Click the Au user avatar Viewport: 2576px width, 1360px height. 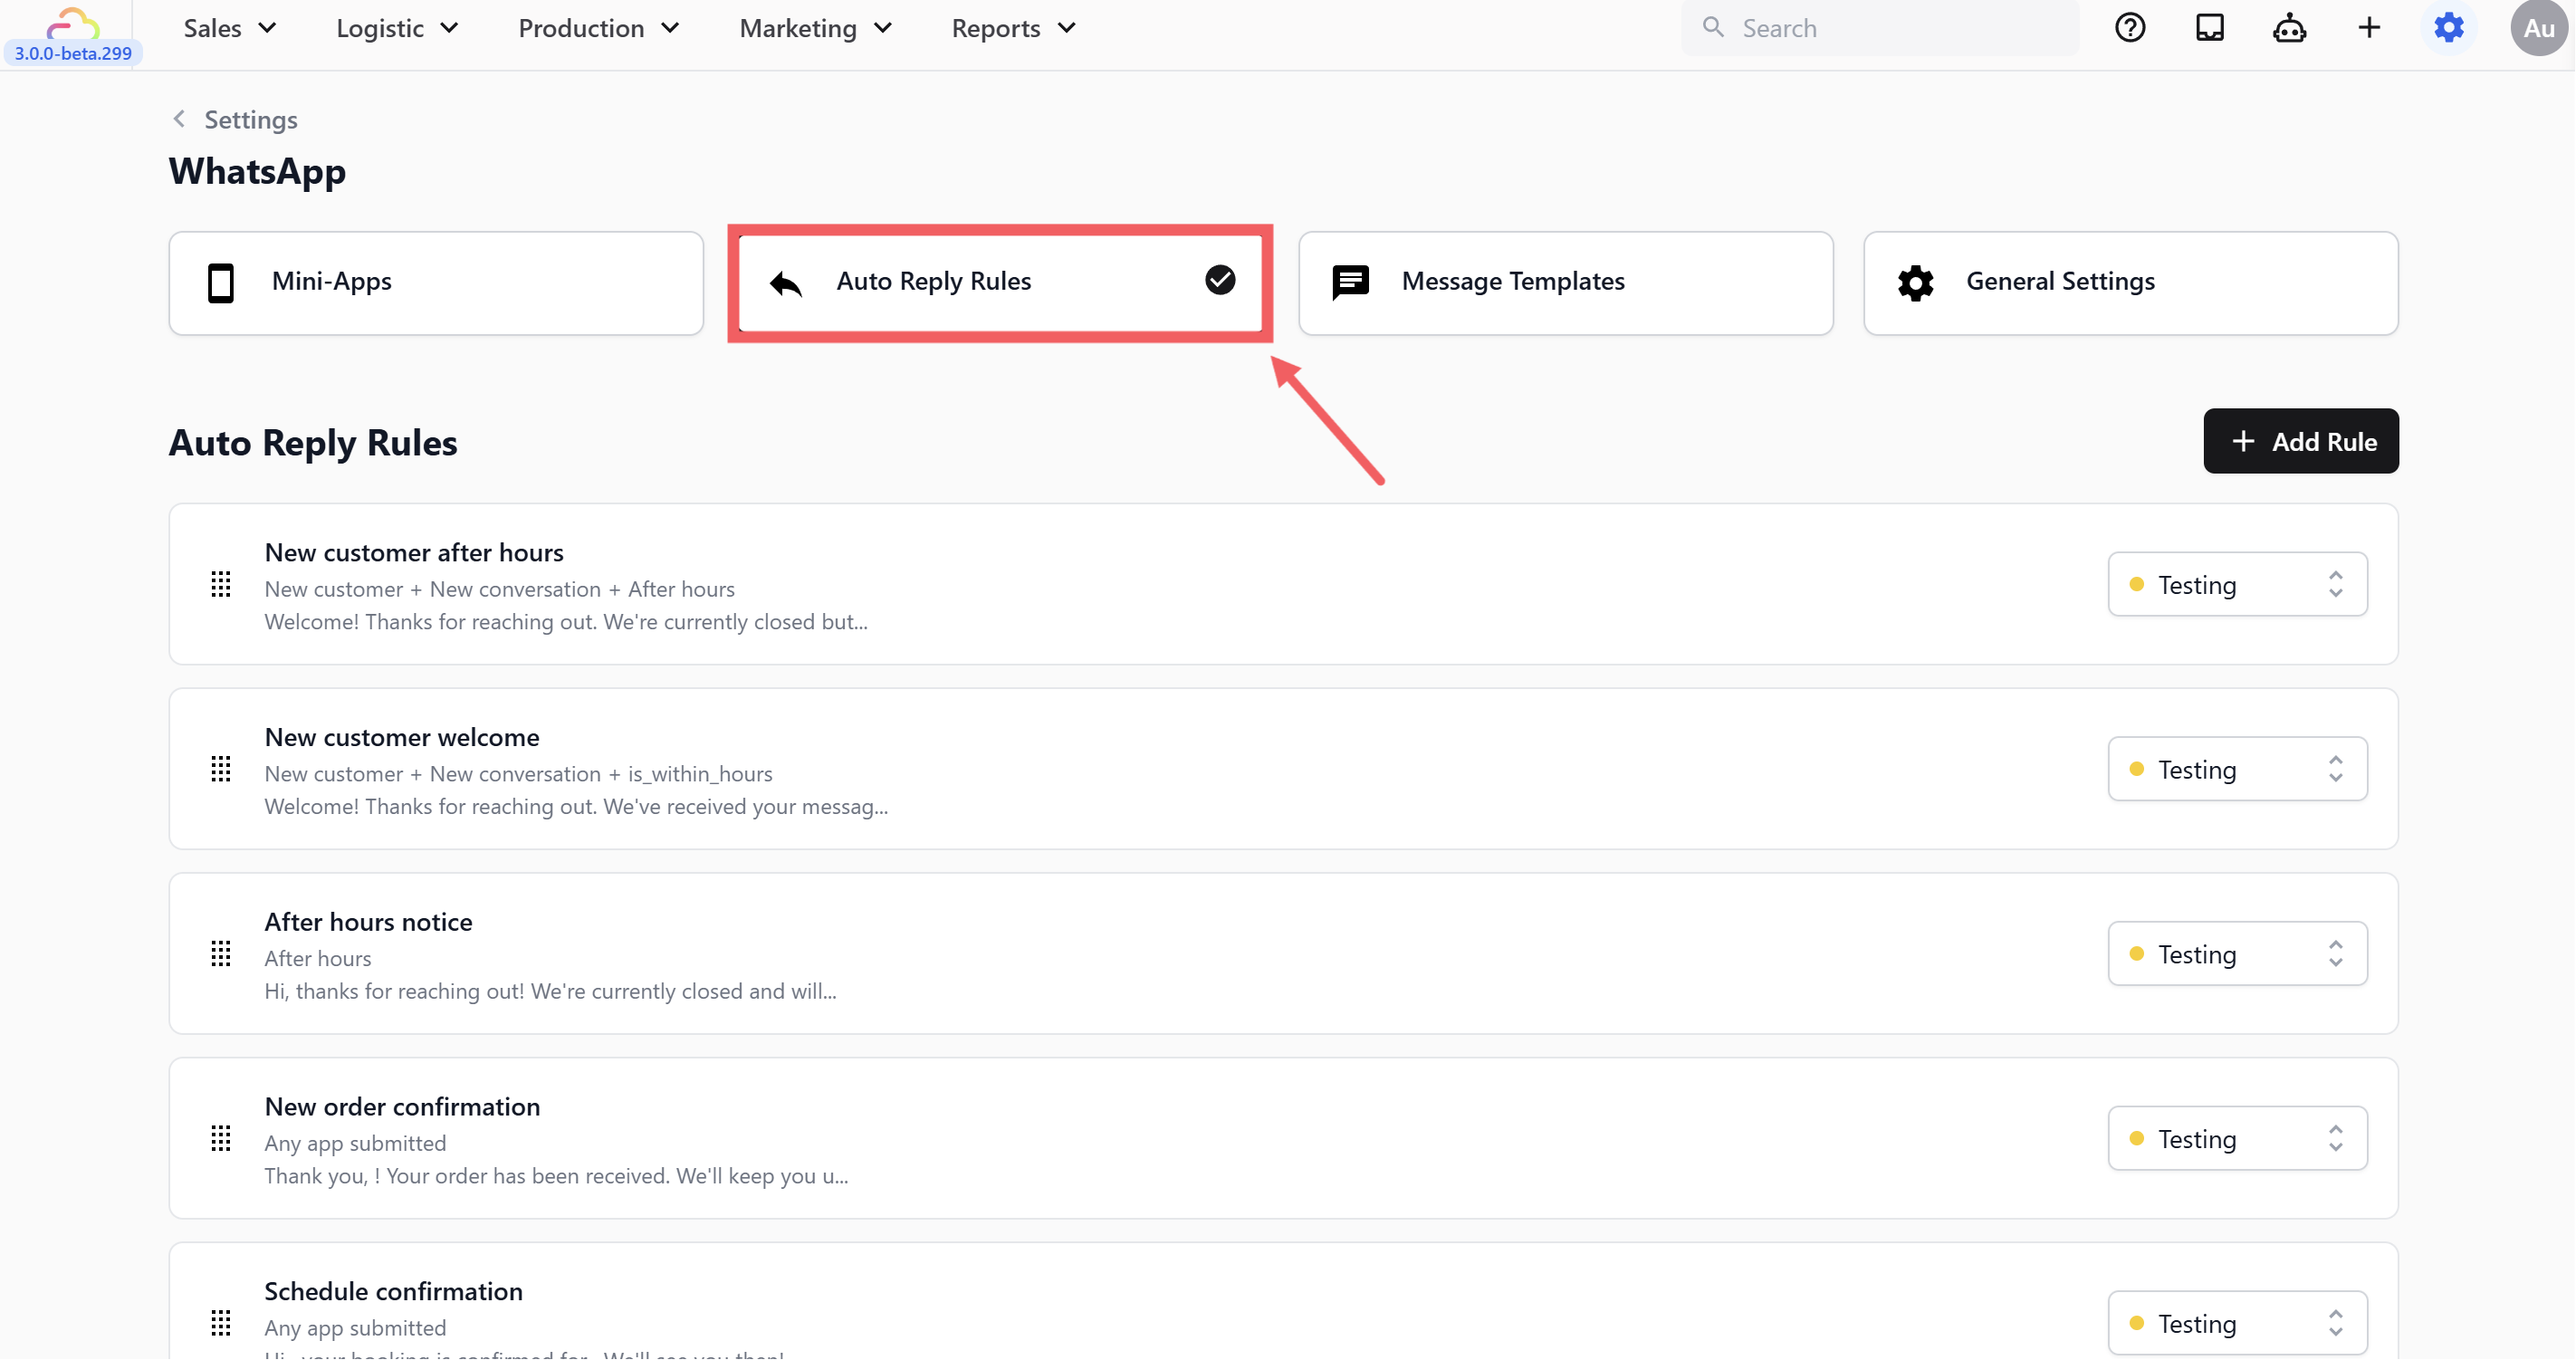pos(2538,28)
